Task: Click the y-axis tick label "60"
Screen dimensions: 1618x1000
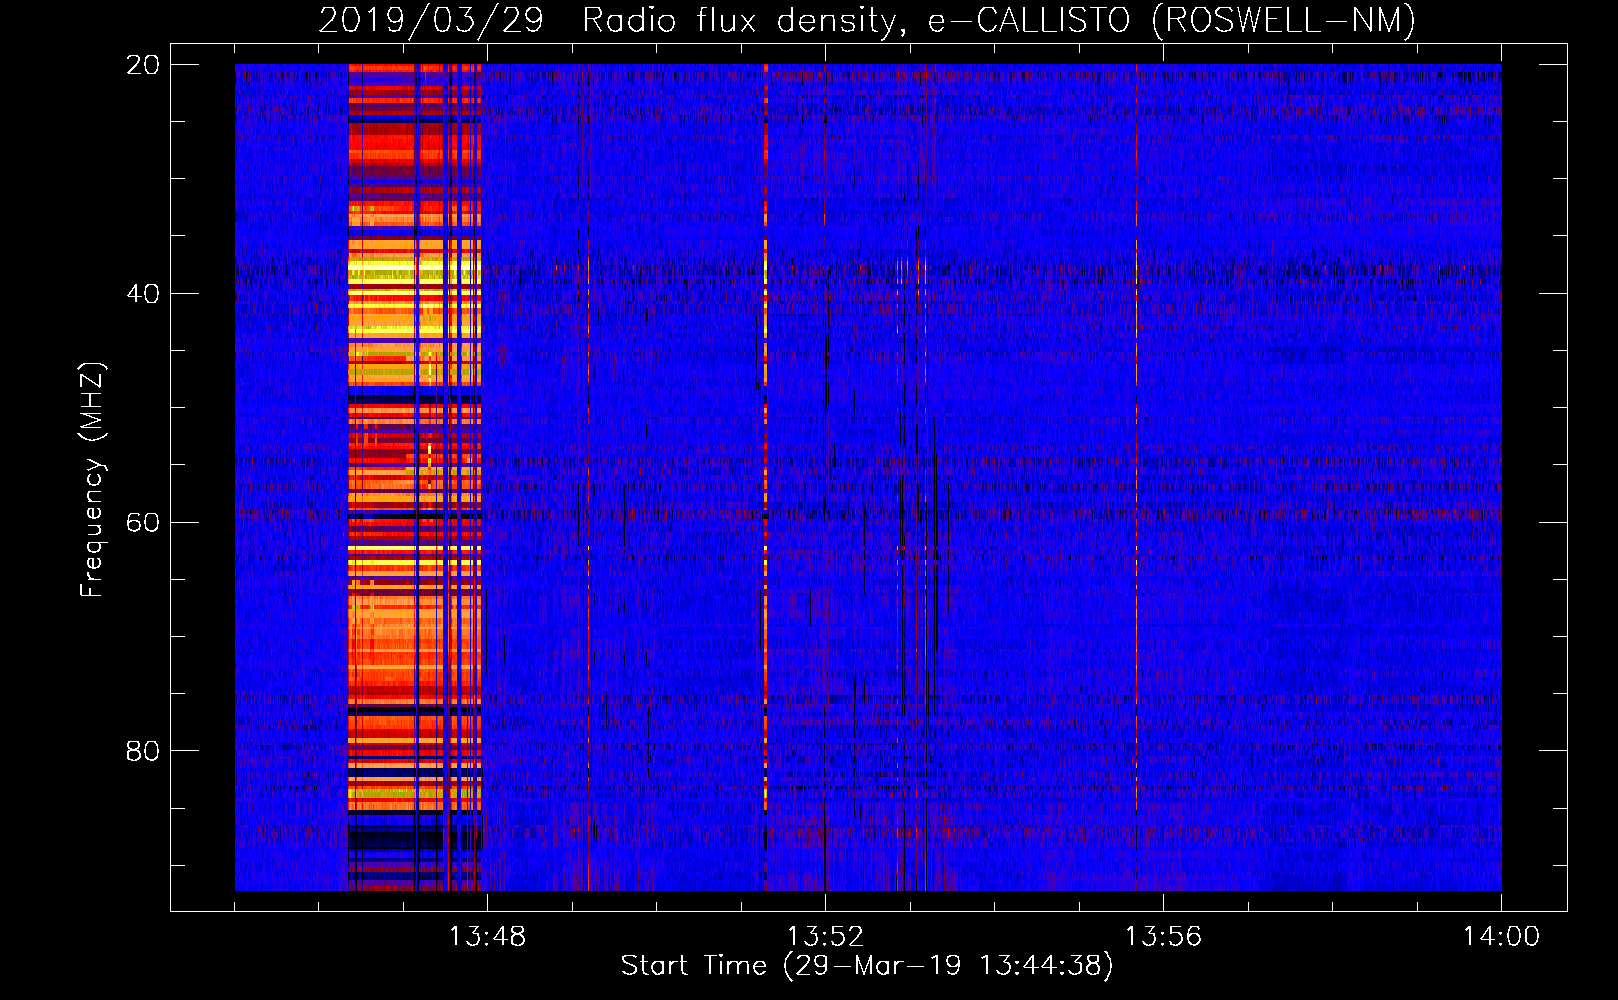Action: click(143, 522)
